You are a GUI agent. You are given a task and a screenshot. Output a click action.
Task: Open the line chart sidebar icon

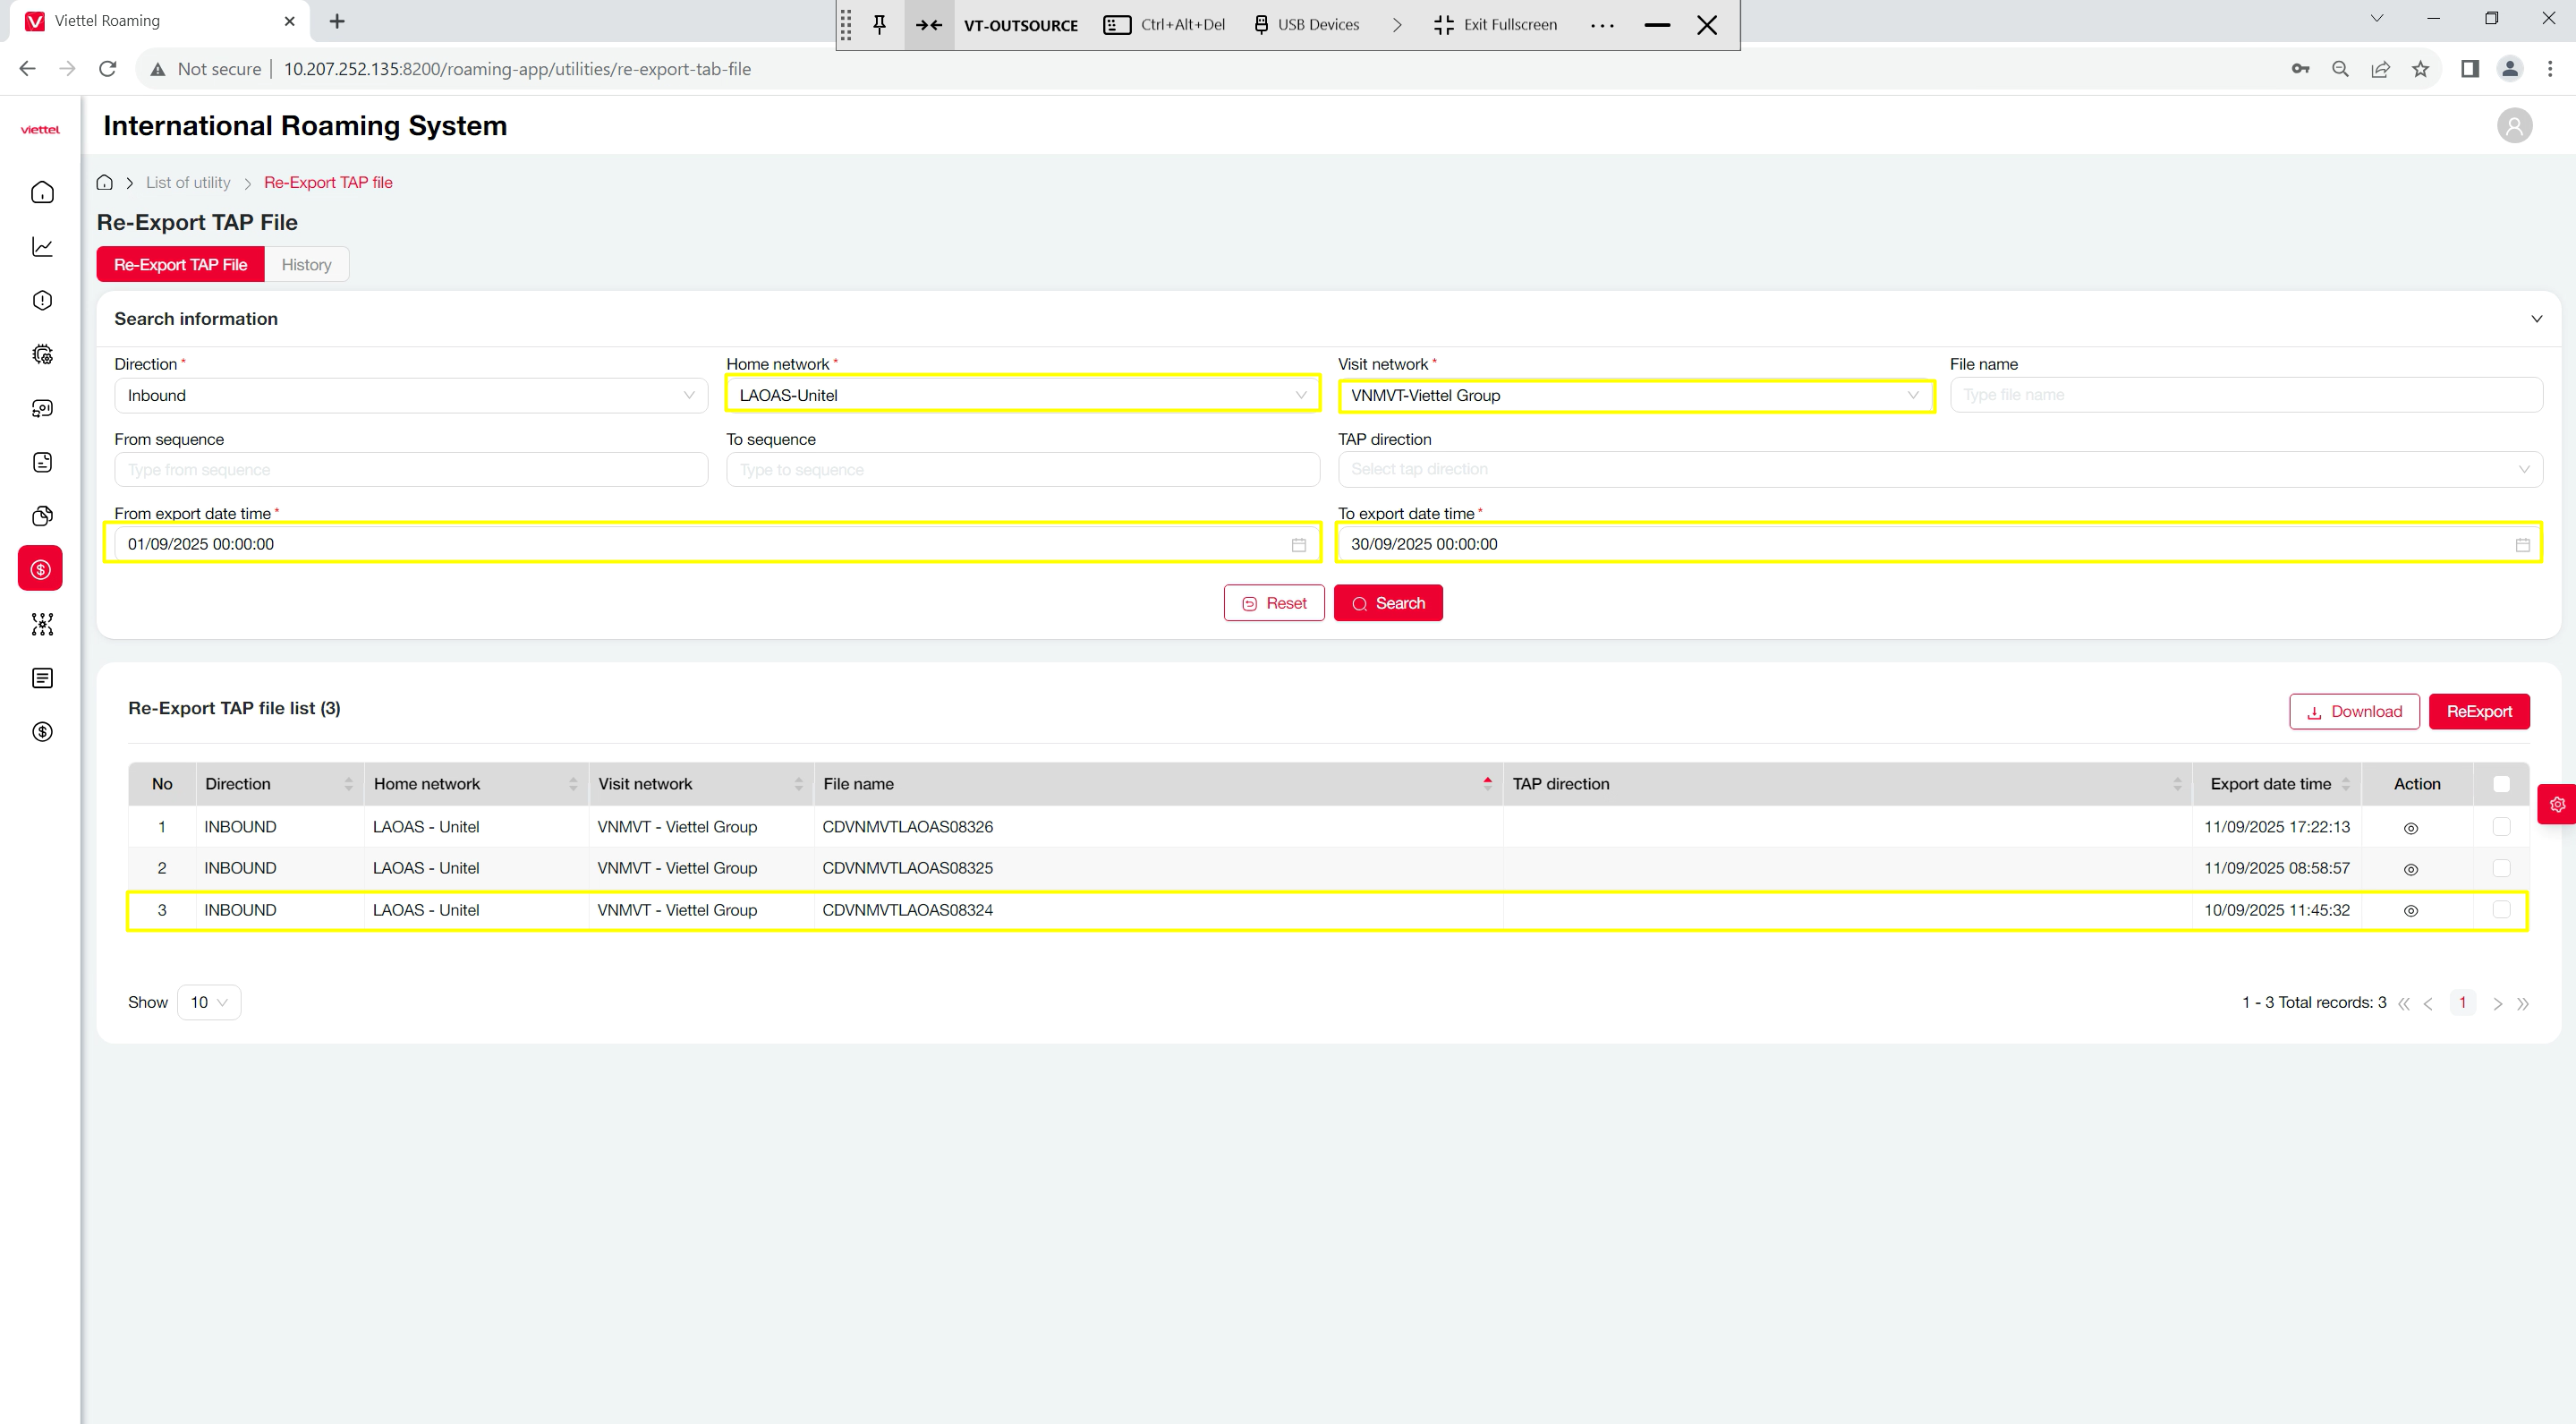(42, 246)
